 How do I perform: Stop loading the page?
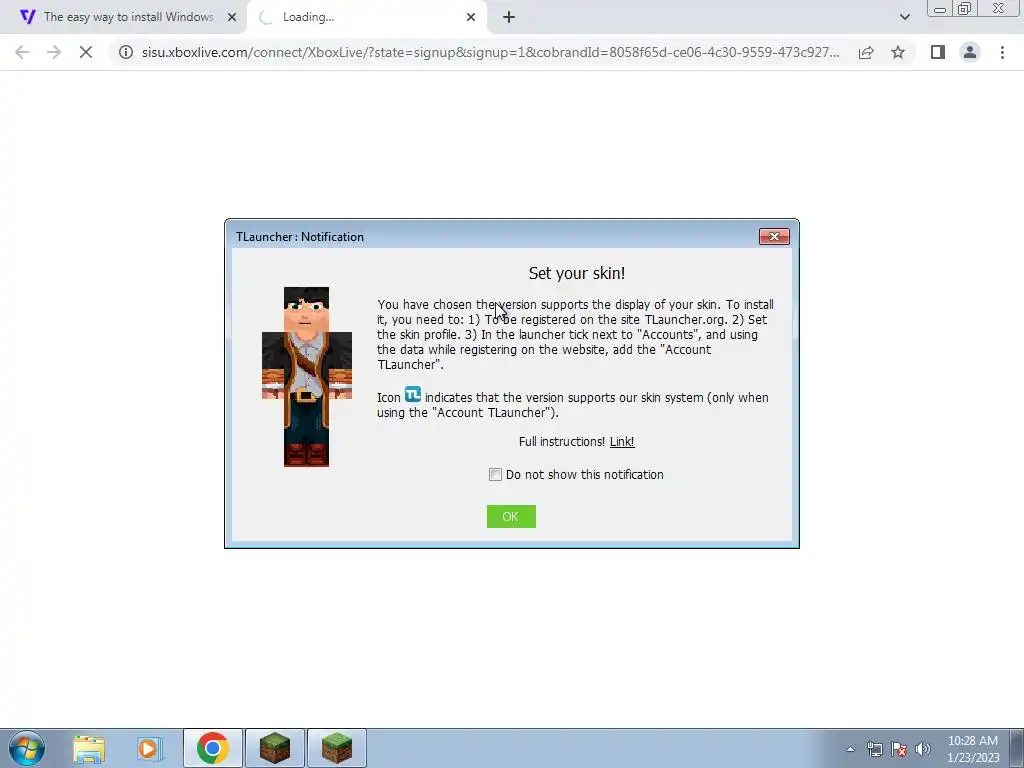[x=86, y=52]
